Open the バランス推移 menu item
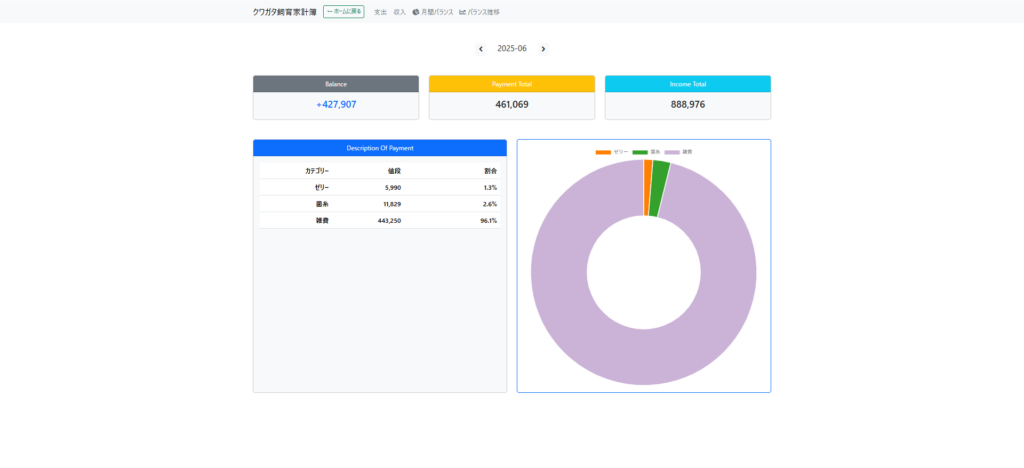The image size is (1024, 468). (x=479, y=12)
